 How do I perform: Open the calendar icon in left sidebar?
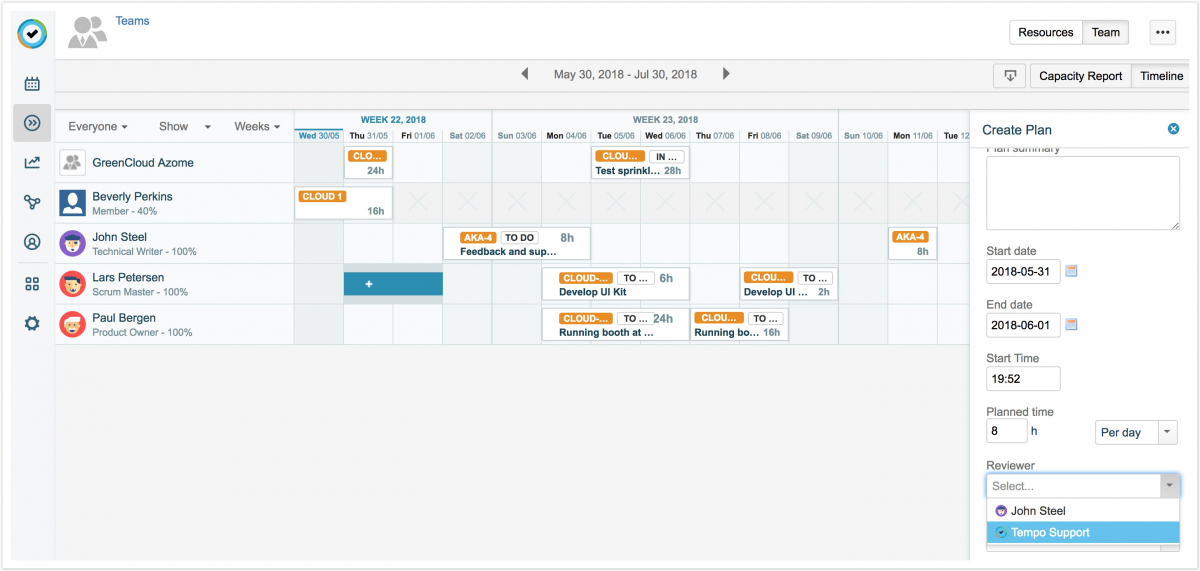(32, 84)
